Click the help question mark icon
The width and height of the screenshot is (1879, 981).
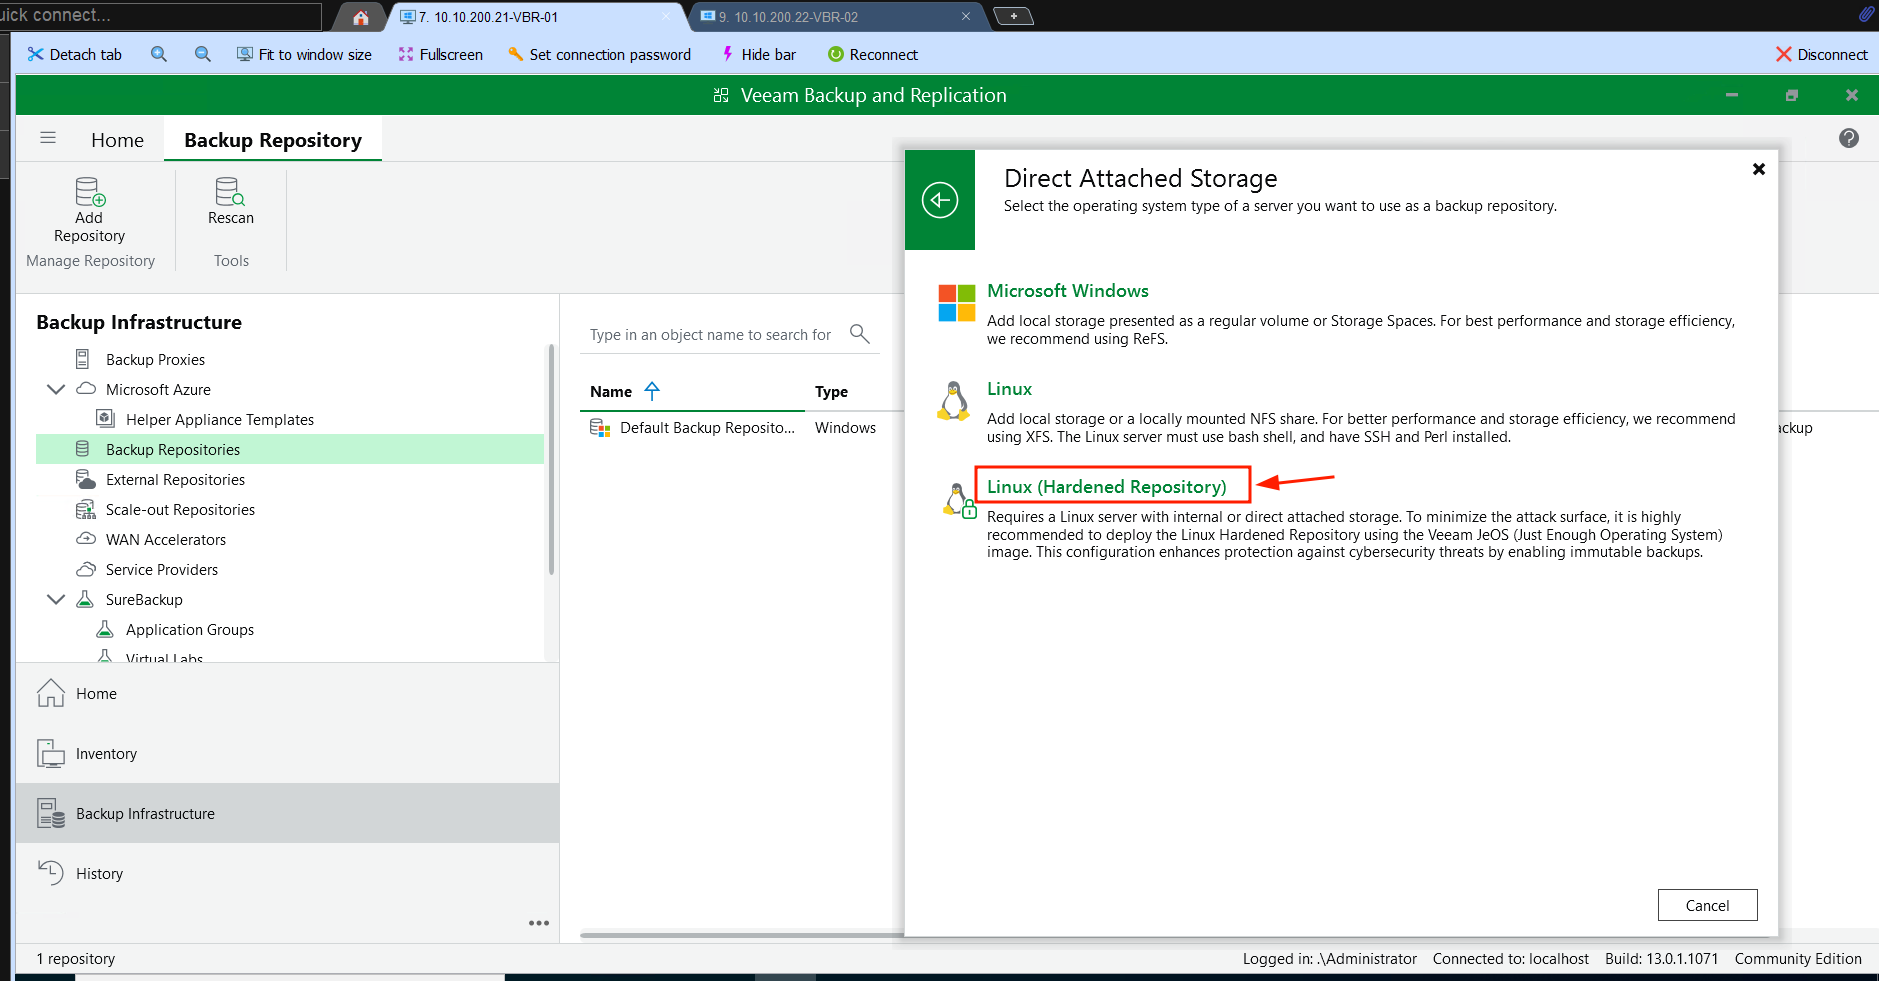coord(1849,138)
